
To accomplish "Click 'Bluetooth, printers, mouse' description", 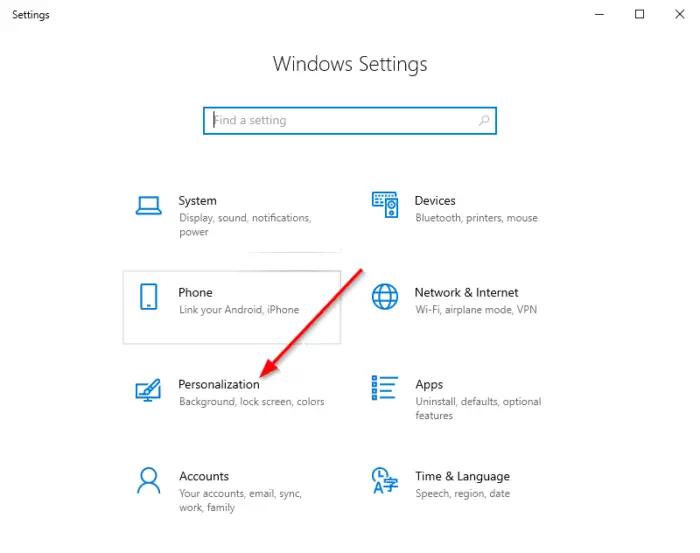I will click(476, 218).
